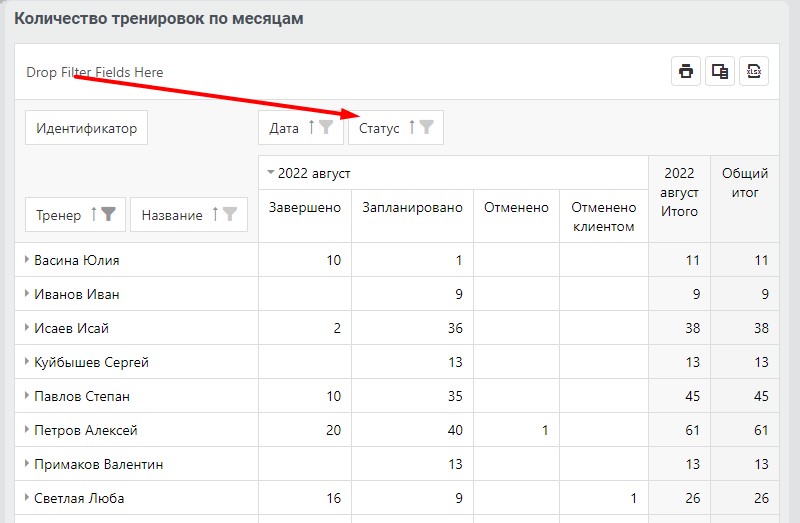Expand the Куйбышев Сергей row

(x=27, y=362)
